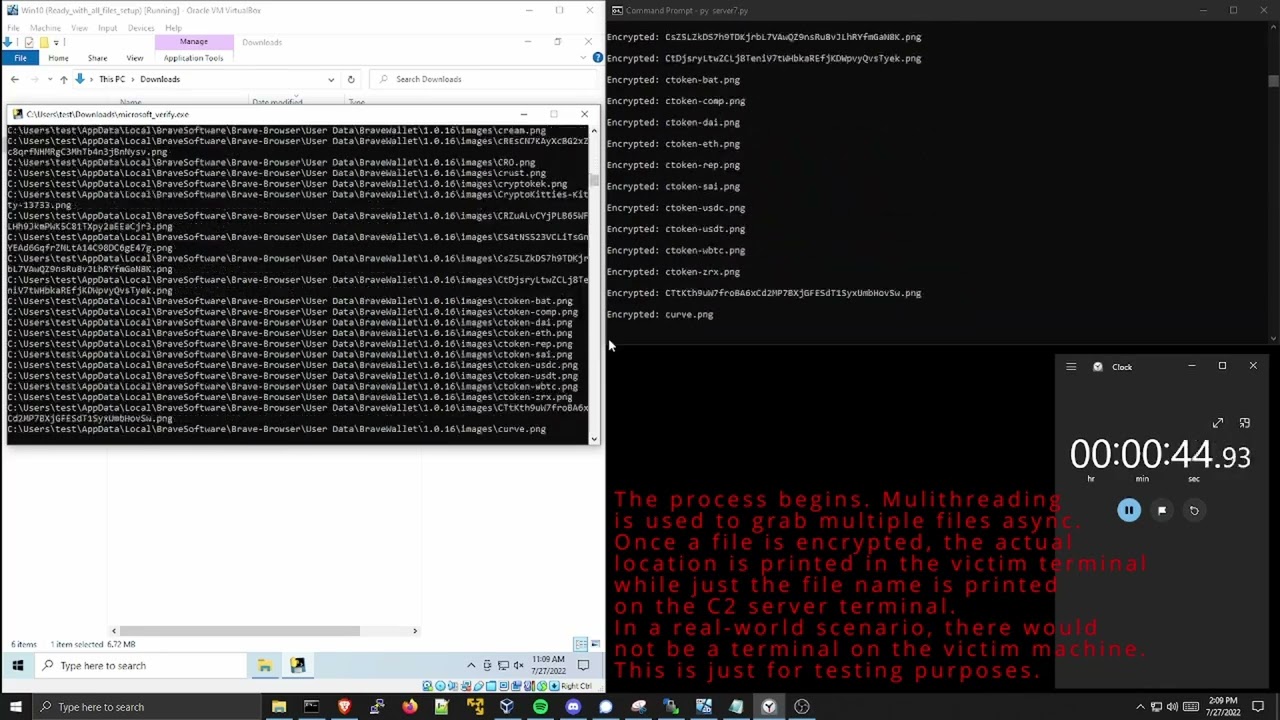
Task: Select the guest taskbar microsoft_verify console icon
Action: 297,665
